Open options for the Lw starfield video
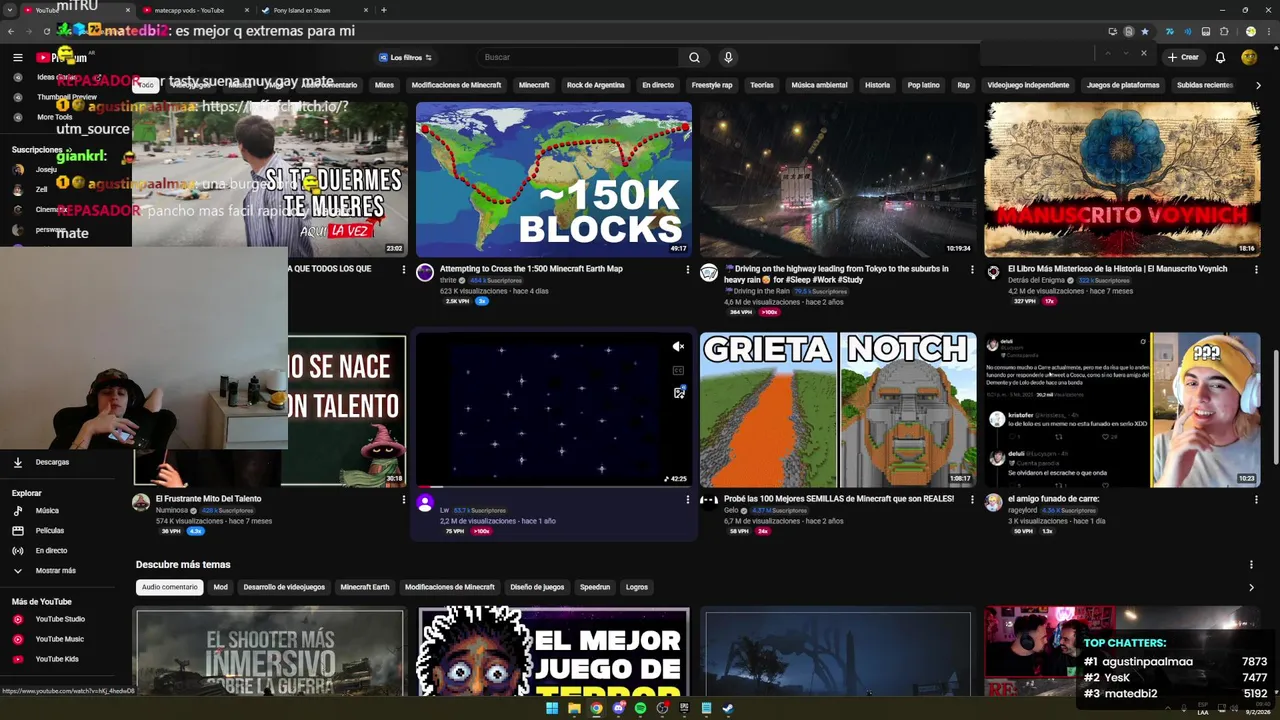 click(687, 499)
